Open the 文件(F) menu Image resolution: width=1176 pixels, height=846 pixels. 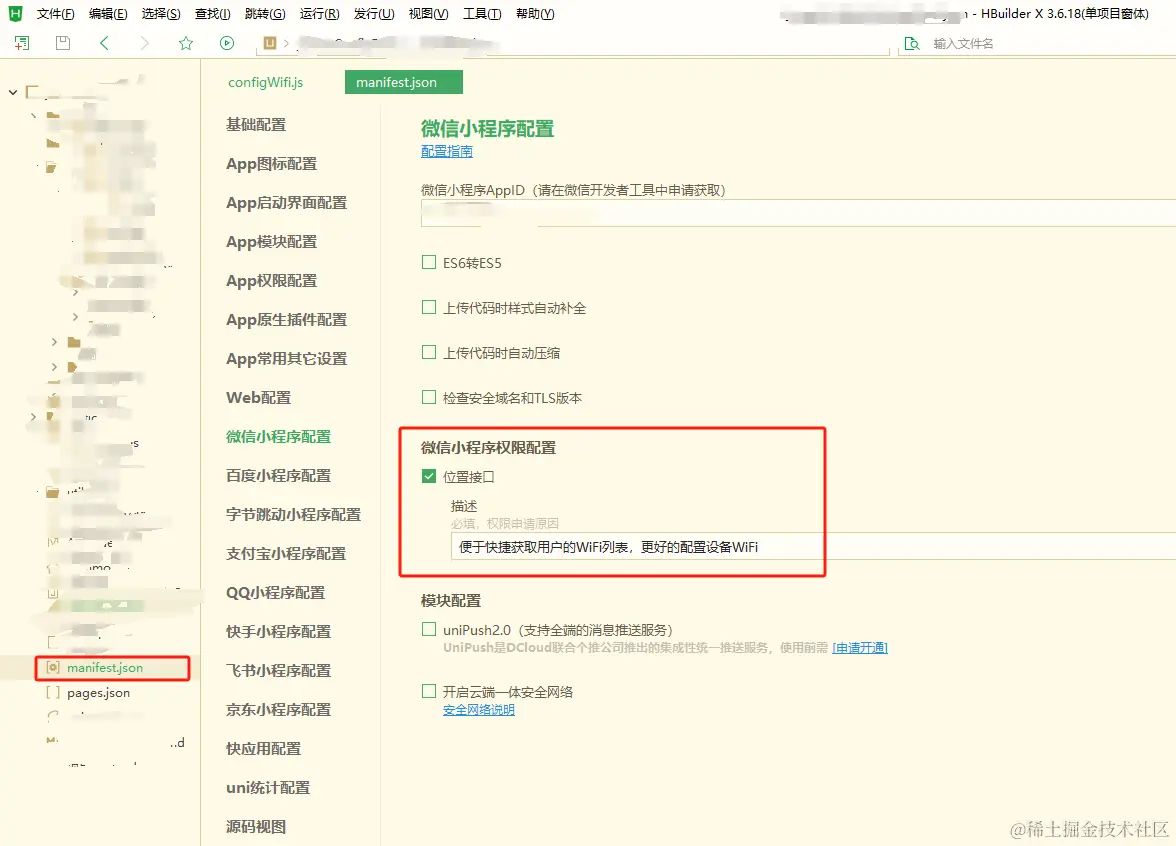click(x=56, y=14)
